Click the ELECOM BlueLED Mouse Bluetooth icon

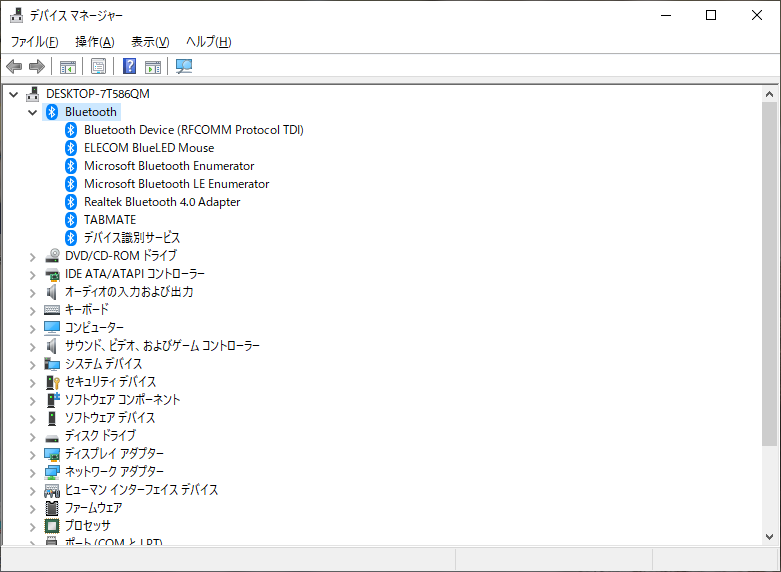click(x=71, y=148)
